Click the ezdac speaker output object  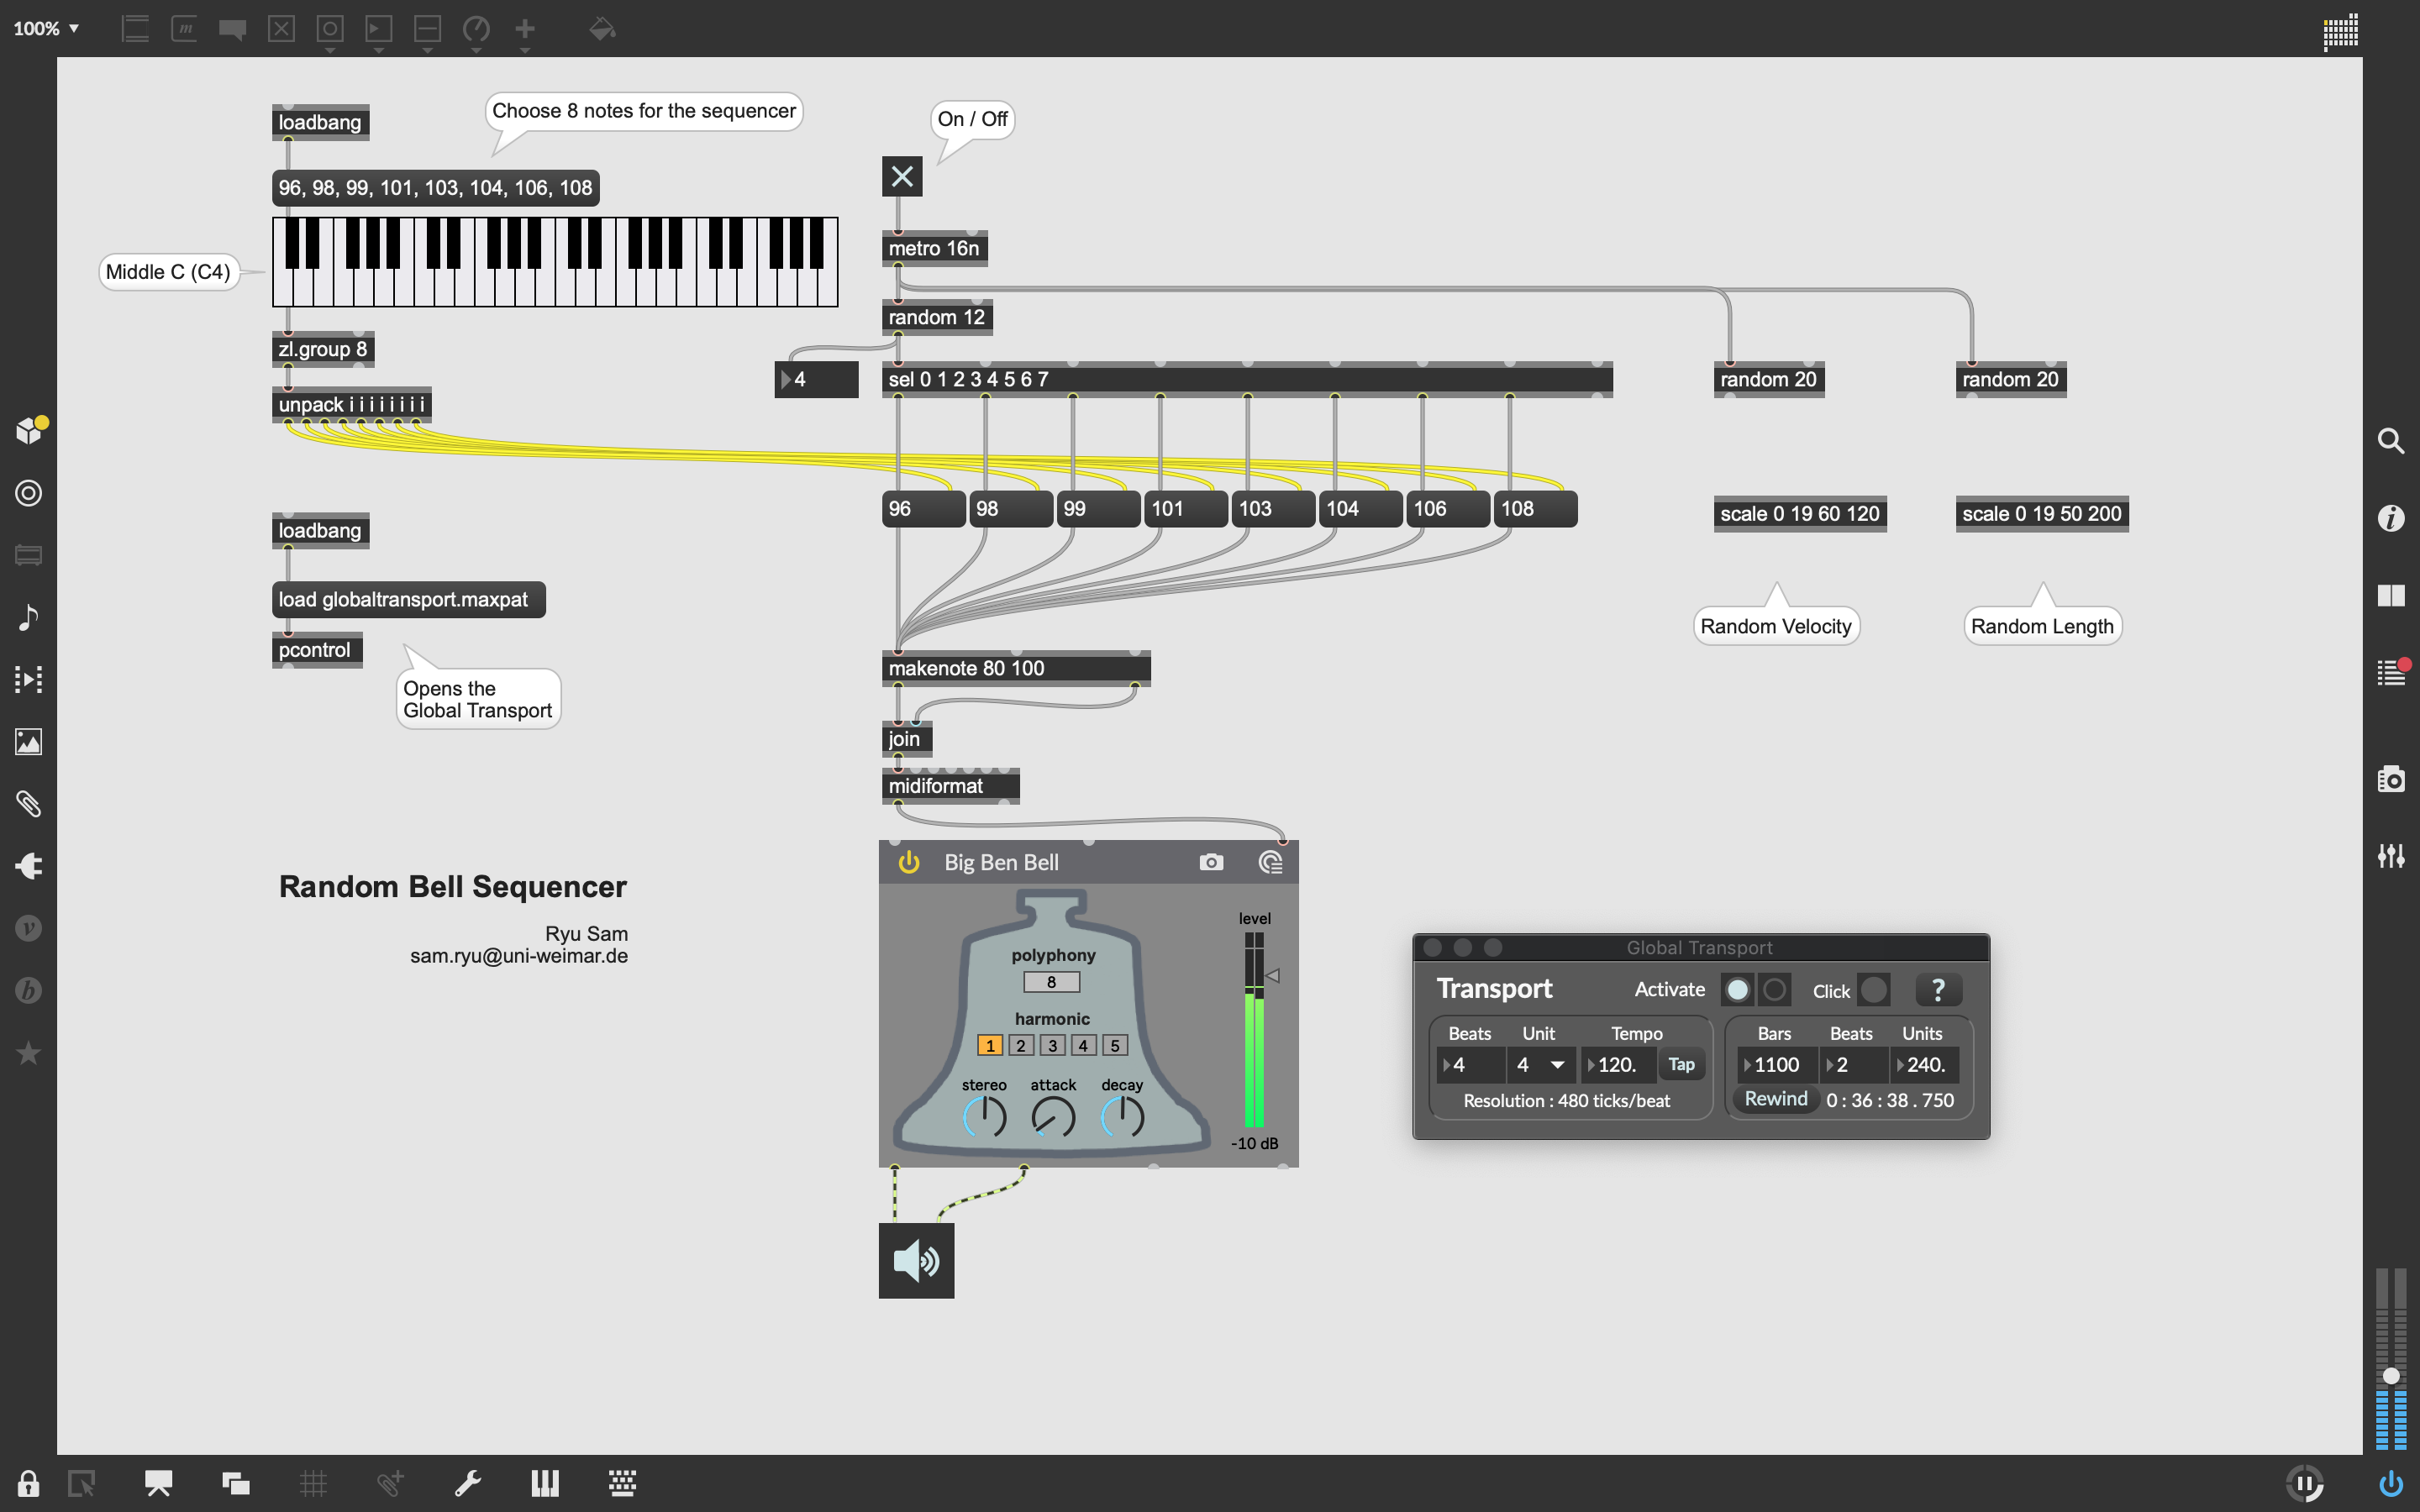point(916,1260)
